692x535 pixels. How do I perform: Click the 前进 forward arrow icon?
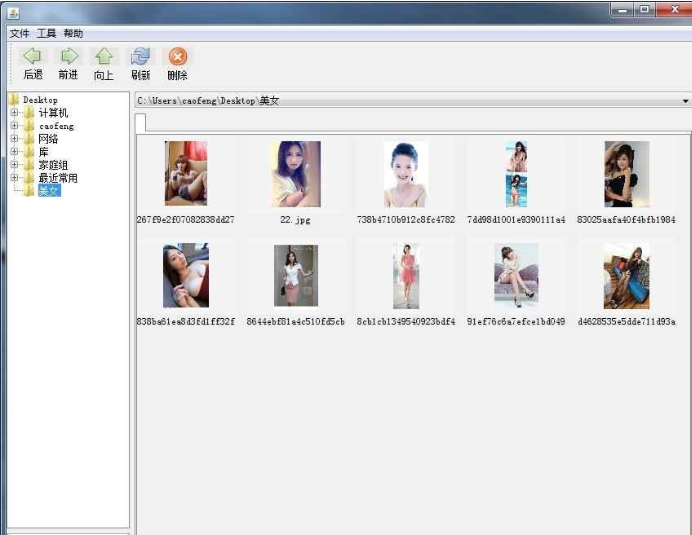68,57
